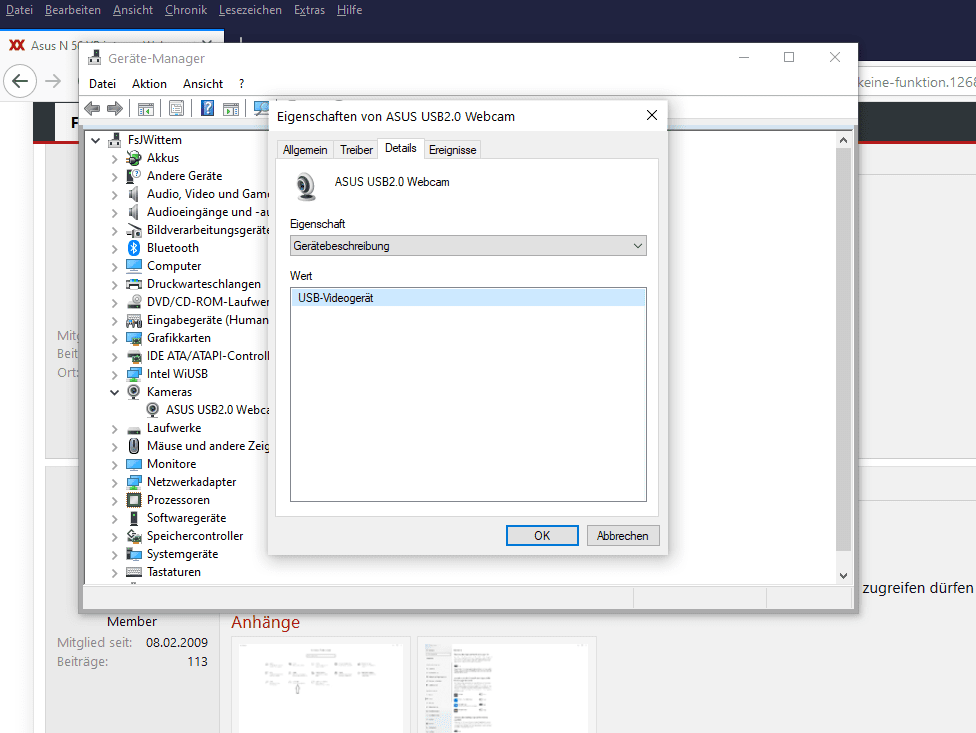
Task: Select Eingabegeräte (Human Interface) tree item
Action: click(208, 320)
